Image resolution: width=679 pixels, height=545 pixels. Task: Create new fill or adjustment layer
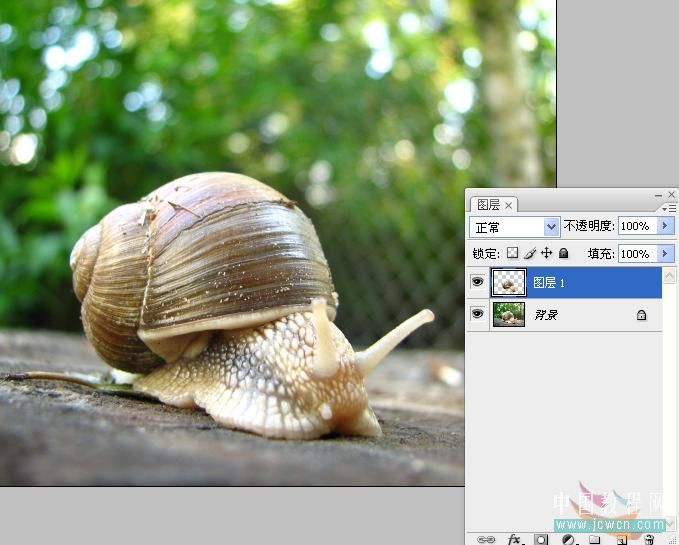[568, 539]
